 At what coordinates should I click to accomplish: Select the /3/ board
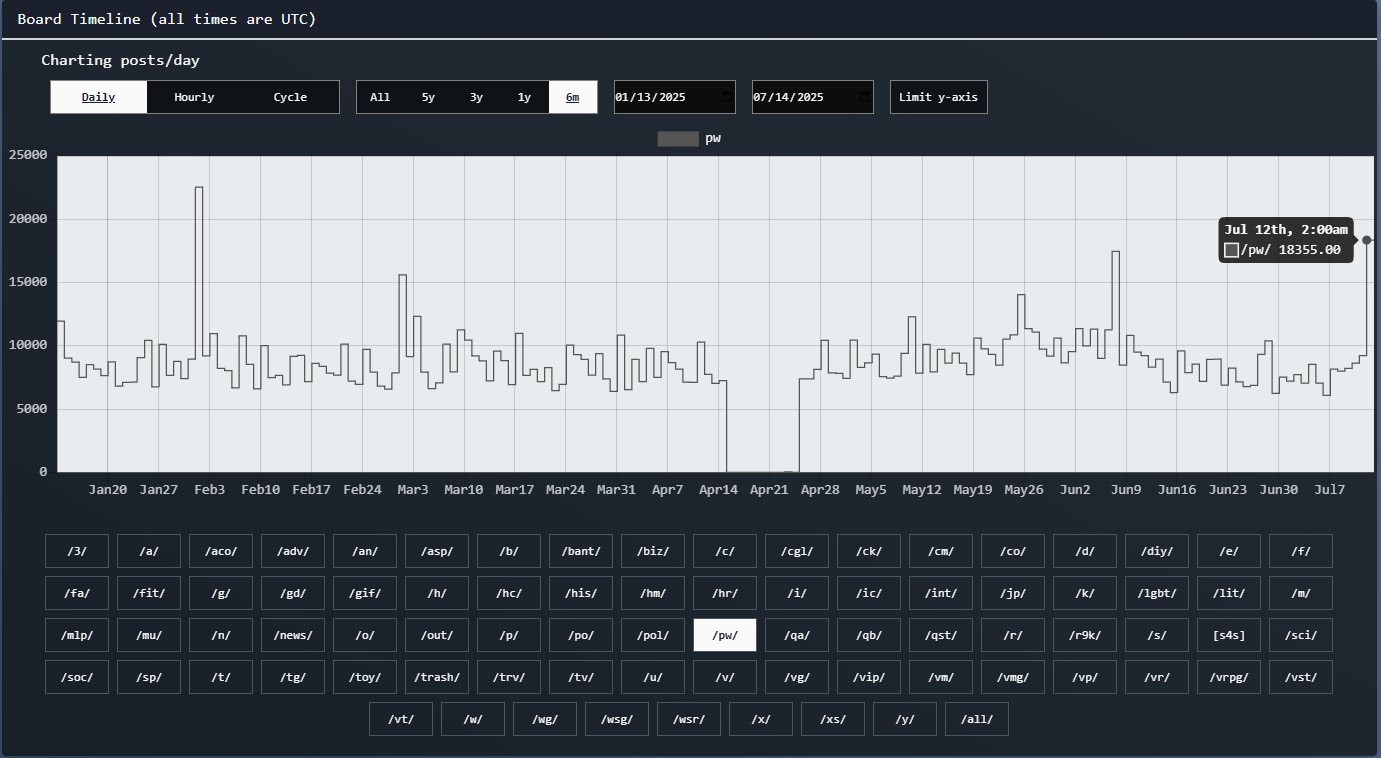point(77,551)
